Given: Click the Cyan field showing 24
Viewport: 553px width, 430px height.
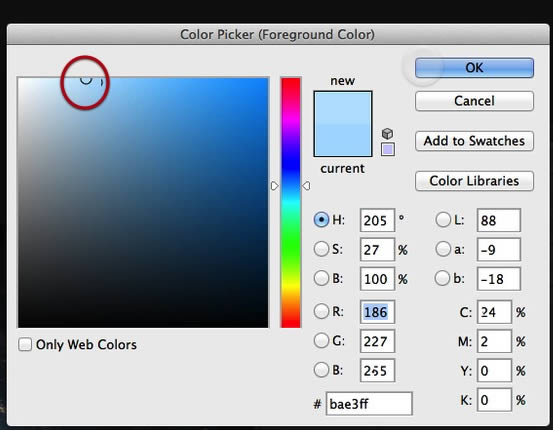Looking at the screenshot, I should pyautogui.click(x=494, y=312).
